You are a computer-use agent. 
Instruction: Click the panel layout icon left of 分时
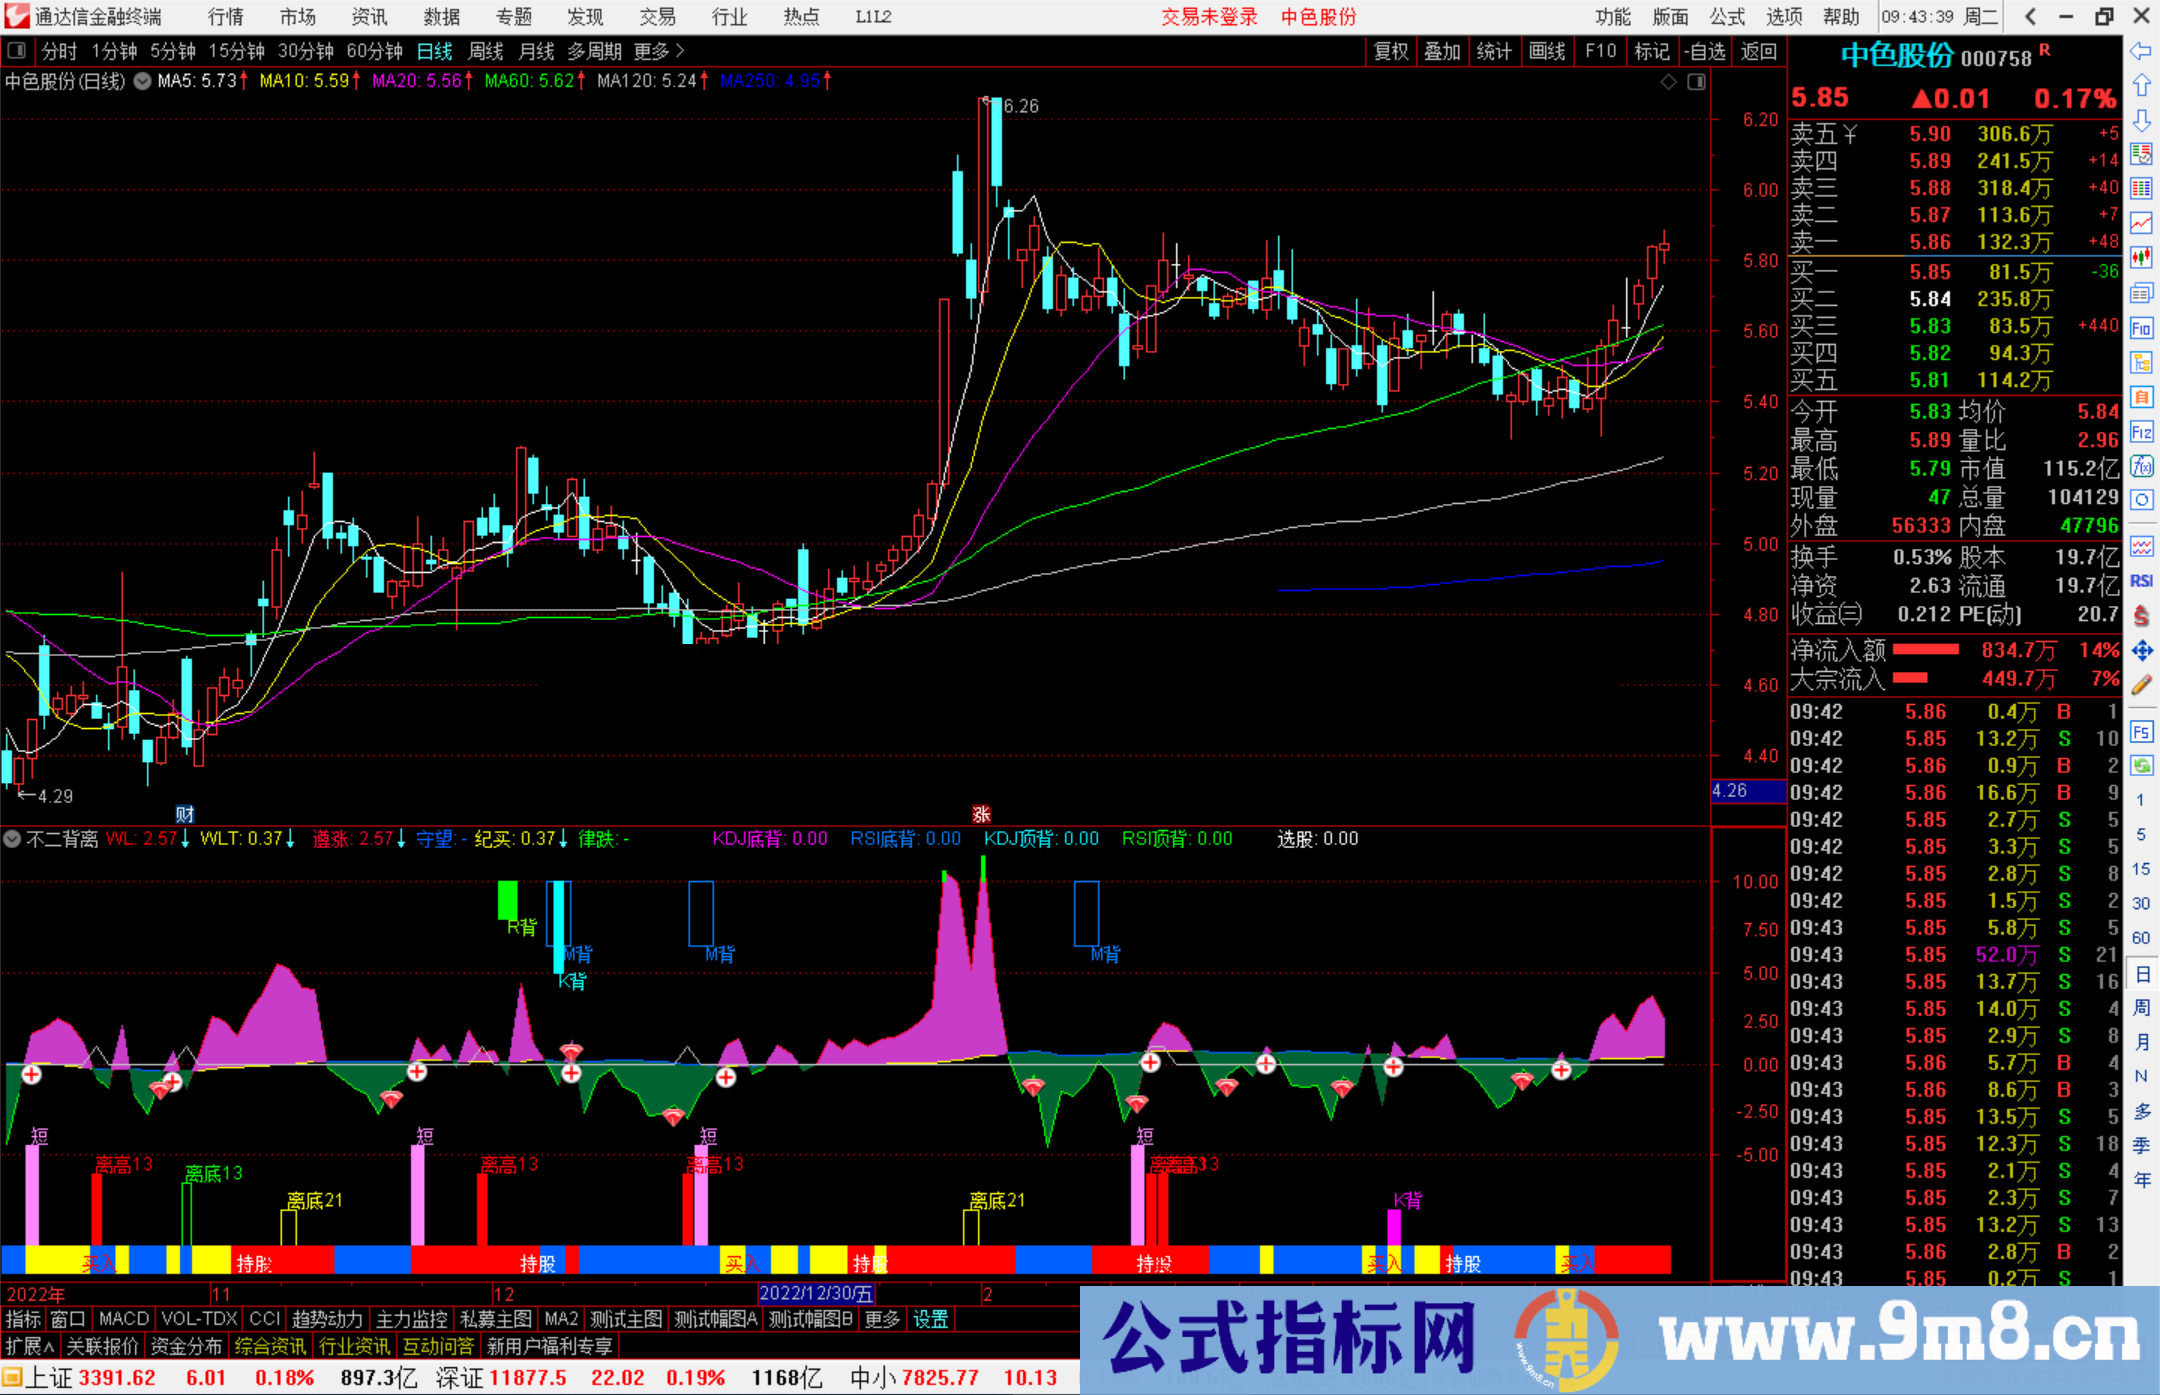coord(17,51)
